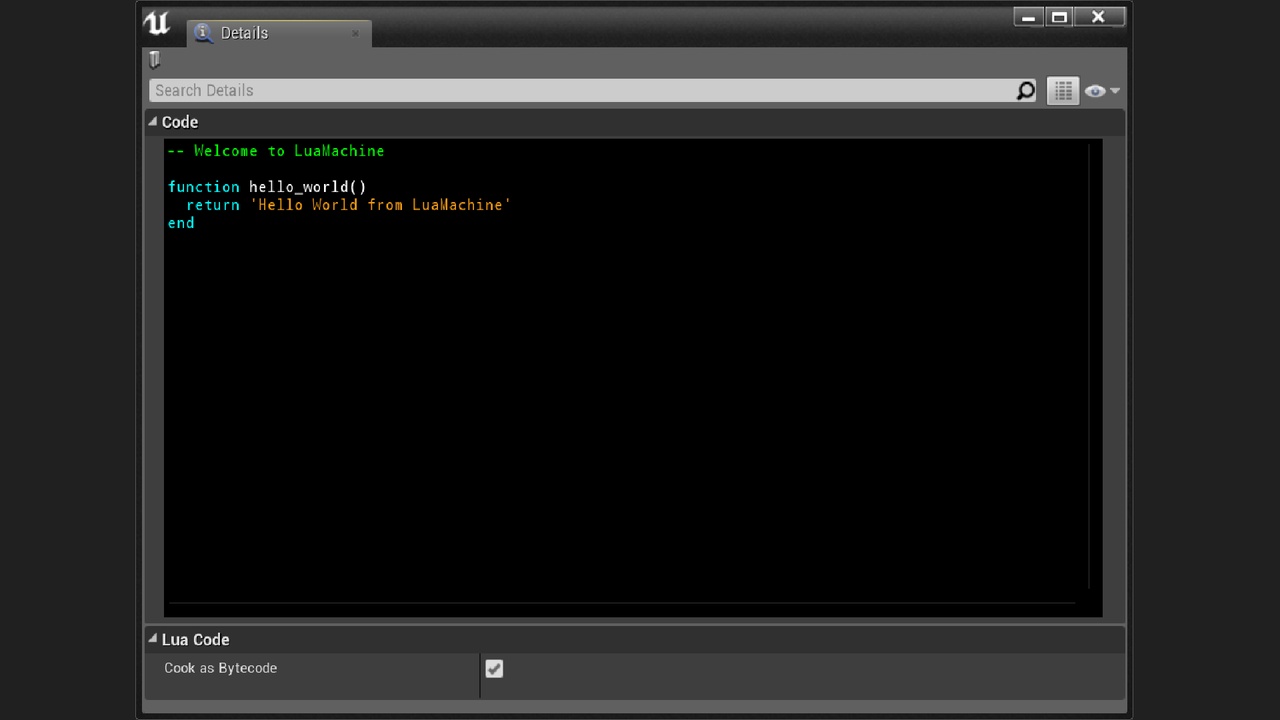Screen dimensions: 1280x720
Task: Open the property matrix grid view
Action: pos(1063,91)
